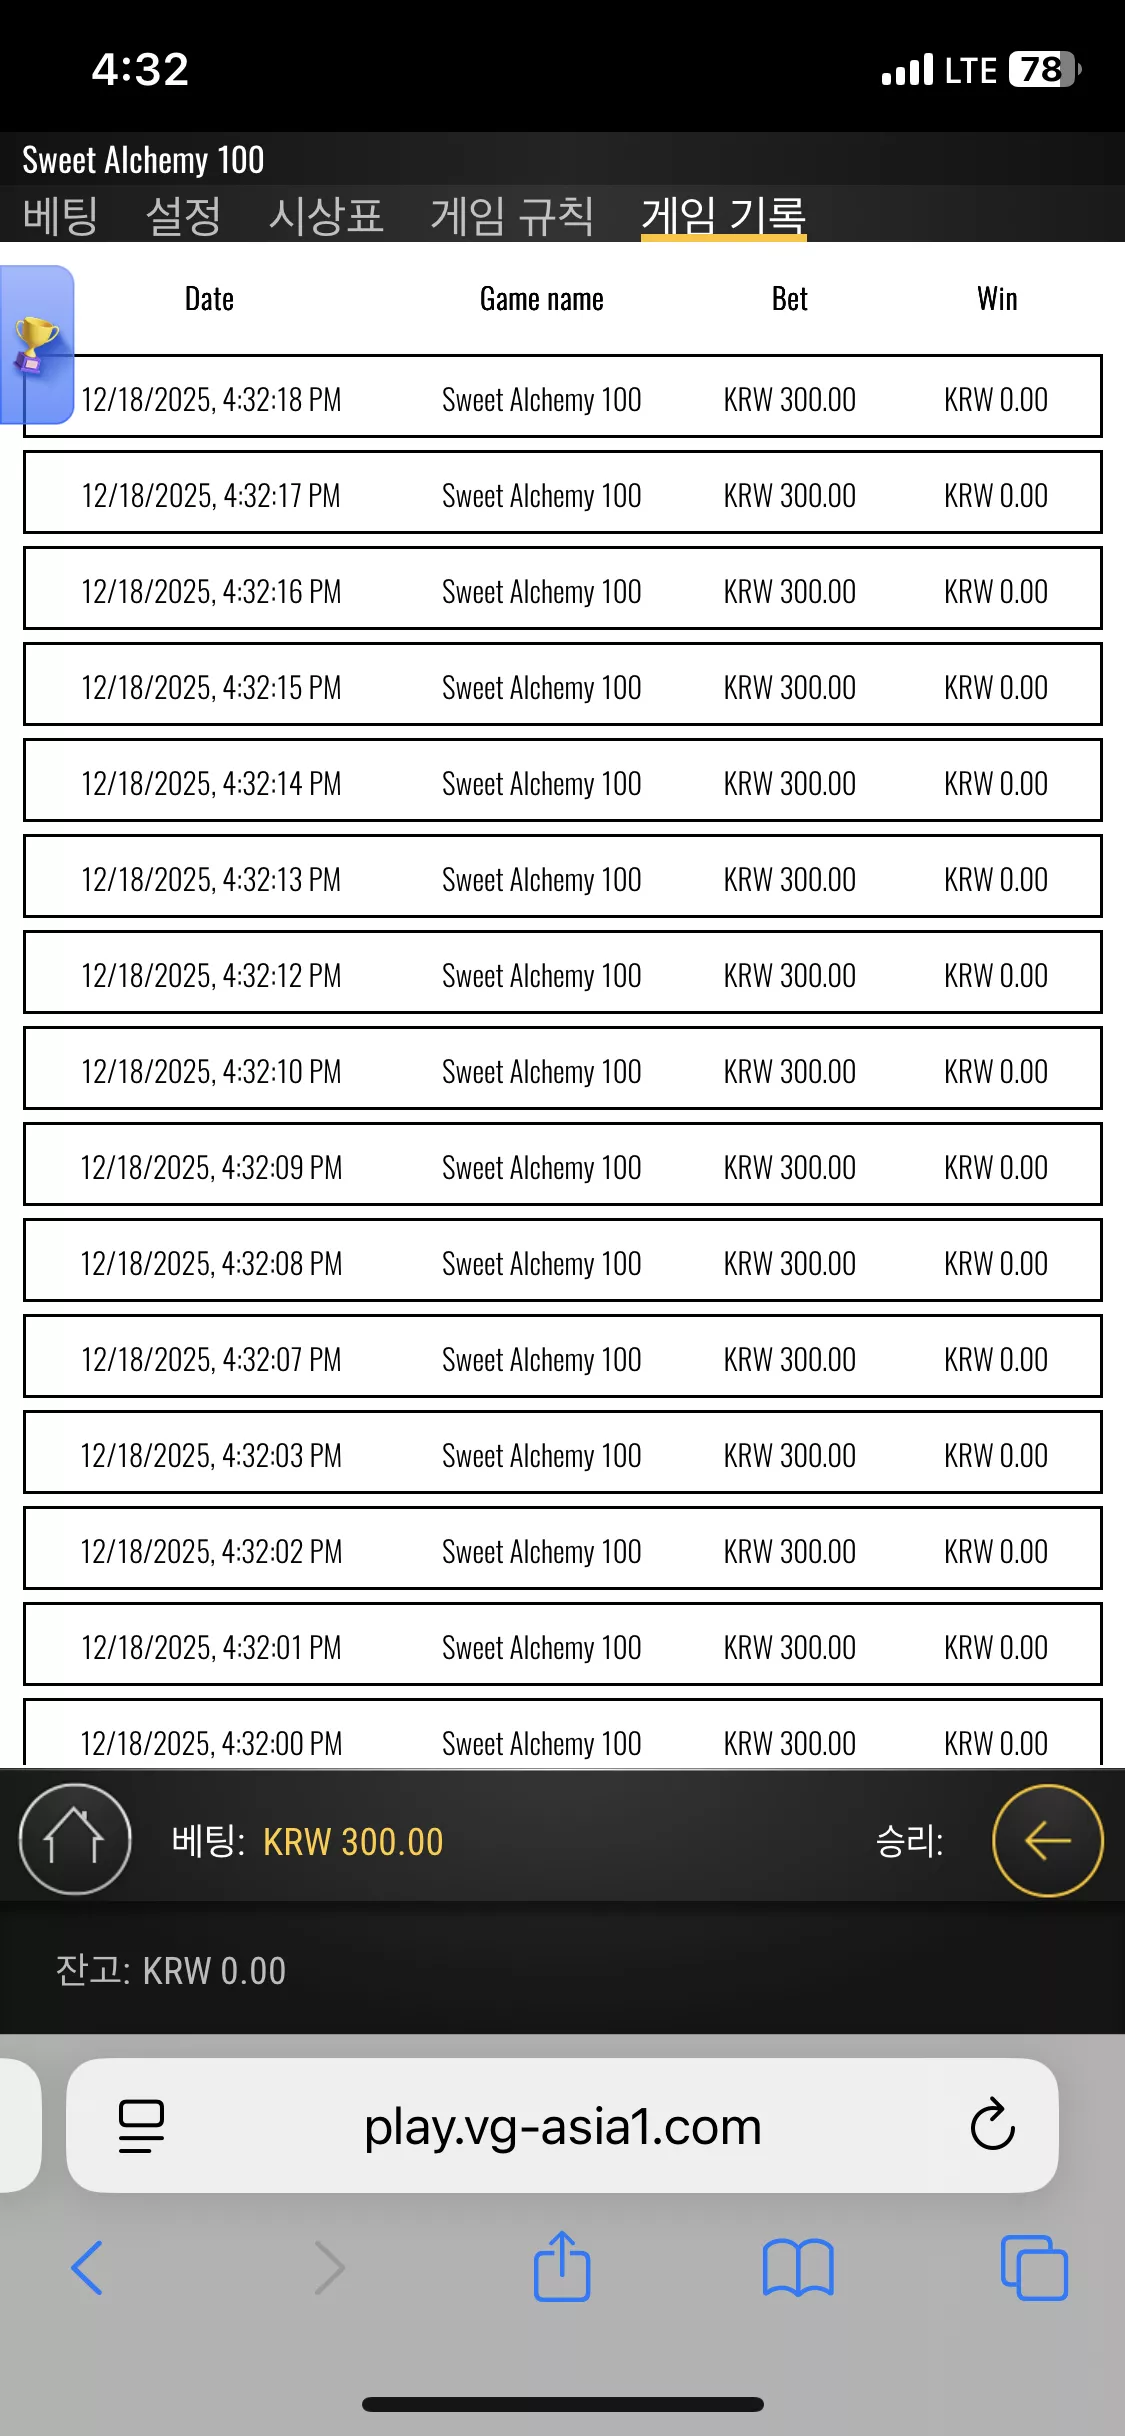Open the Safari share sheet
The width and height of the screenshot is (1125, 2436).
[x=562, y=2266]
